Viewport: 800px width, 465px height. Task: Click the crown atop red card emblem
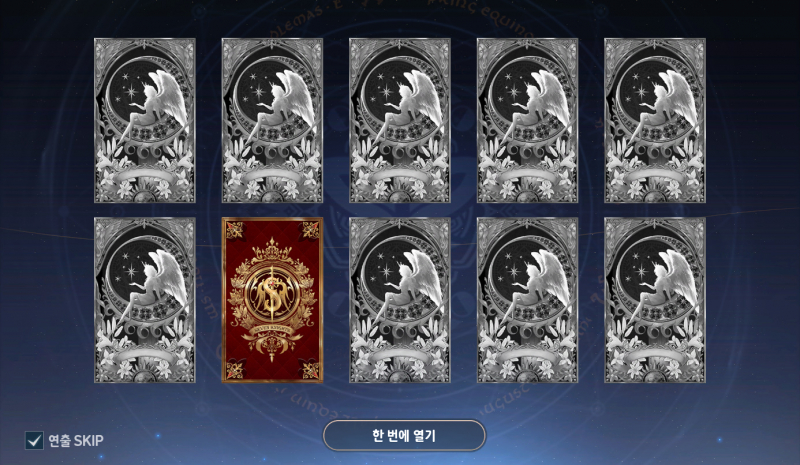(x=272, y=251)
